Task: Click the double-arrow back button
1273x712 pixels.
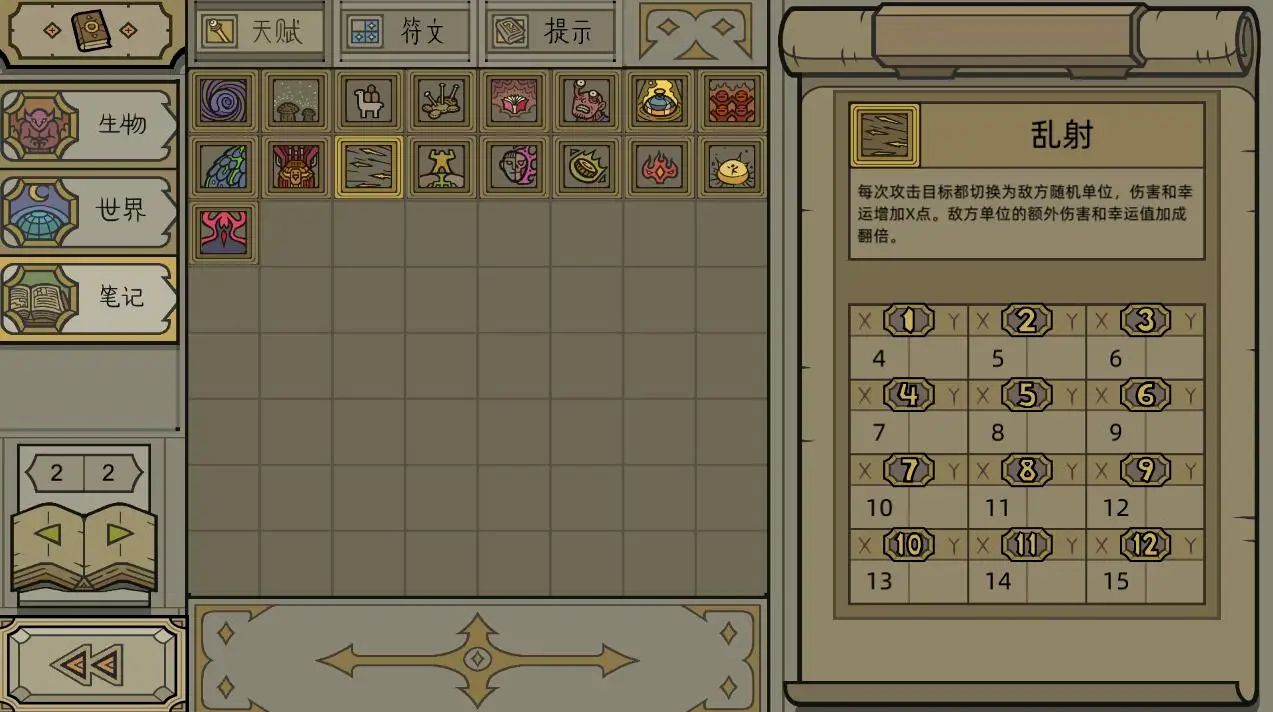Action: coord(90,665)
